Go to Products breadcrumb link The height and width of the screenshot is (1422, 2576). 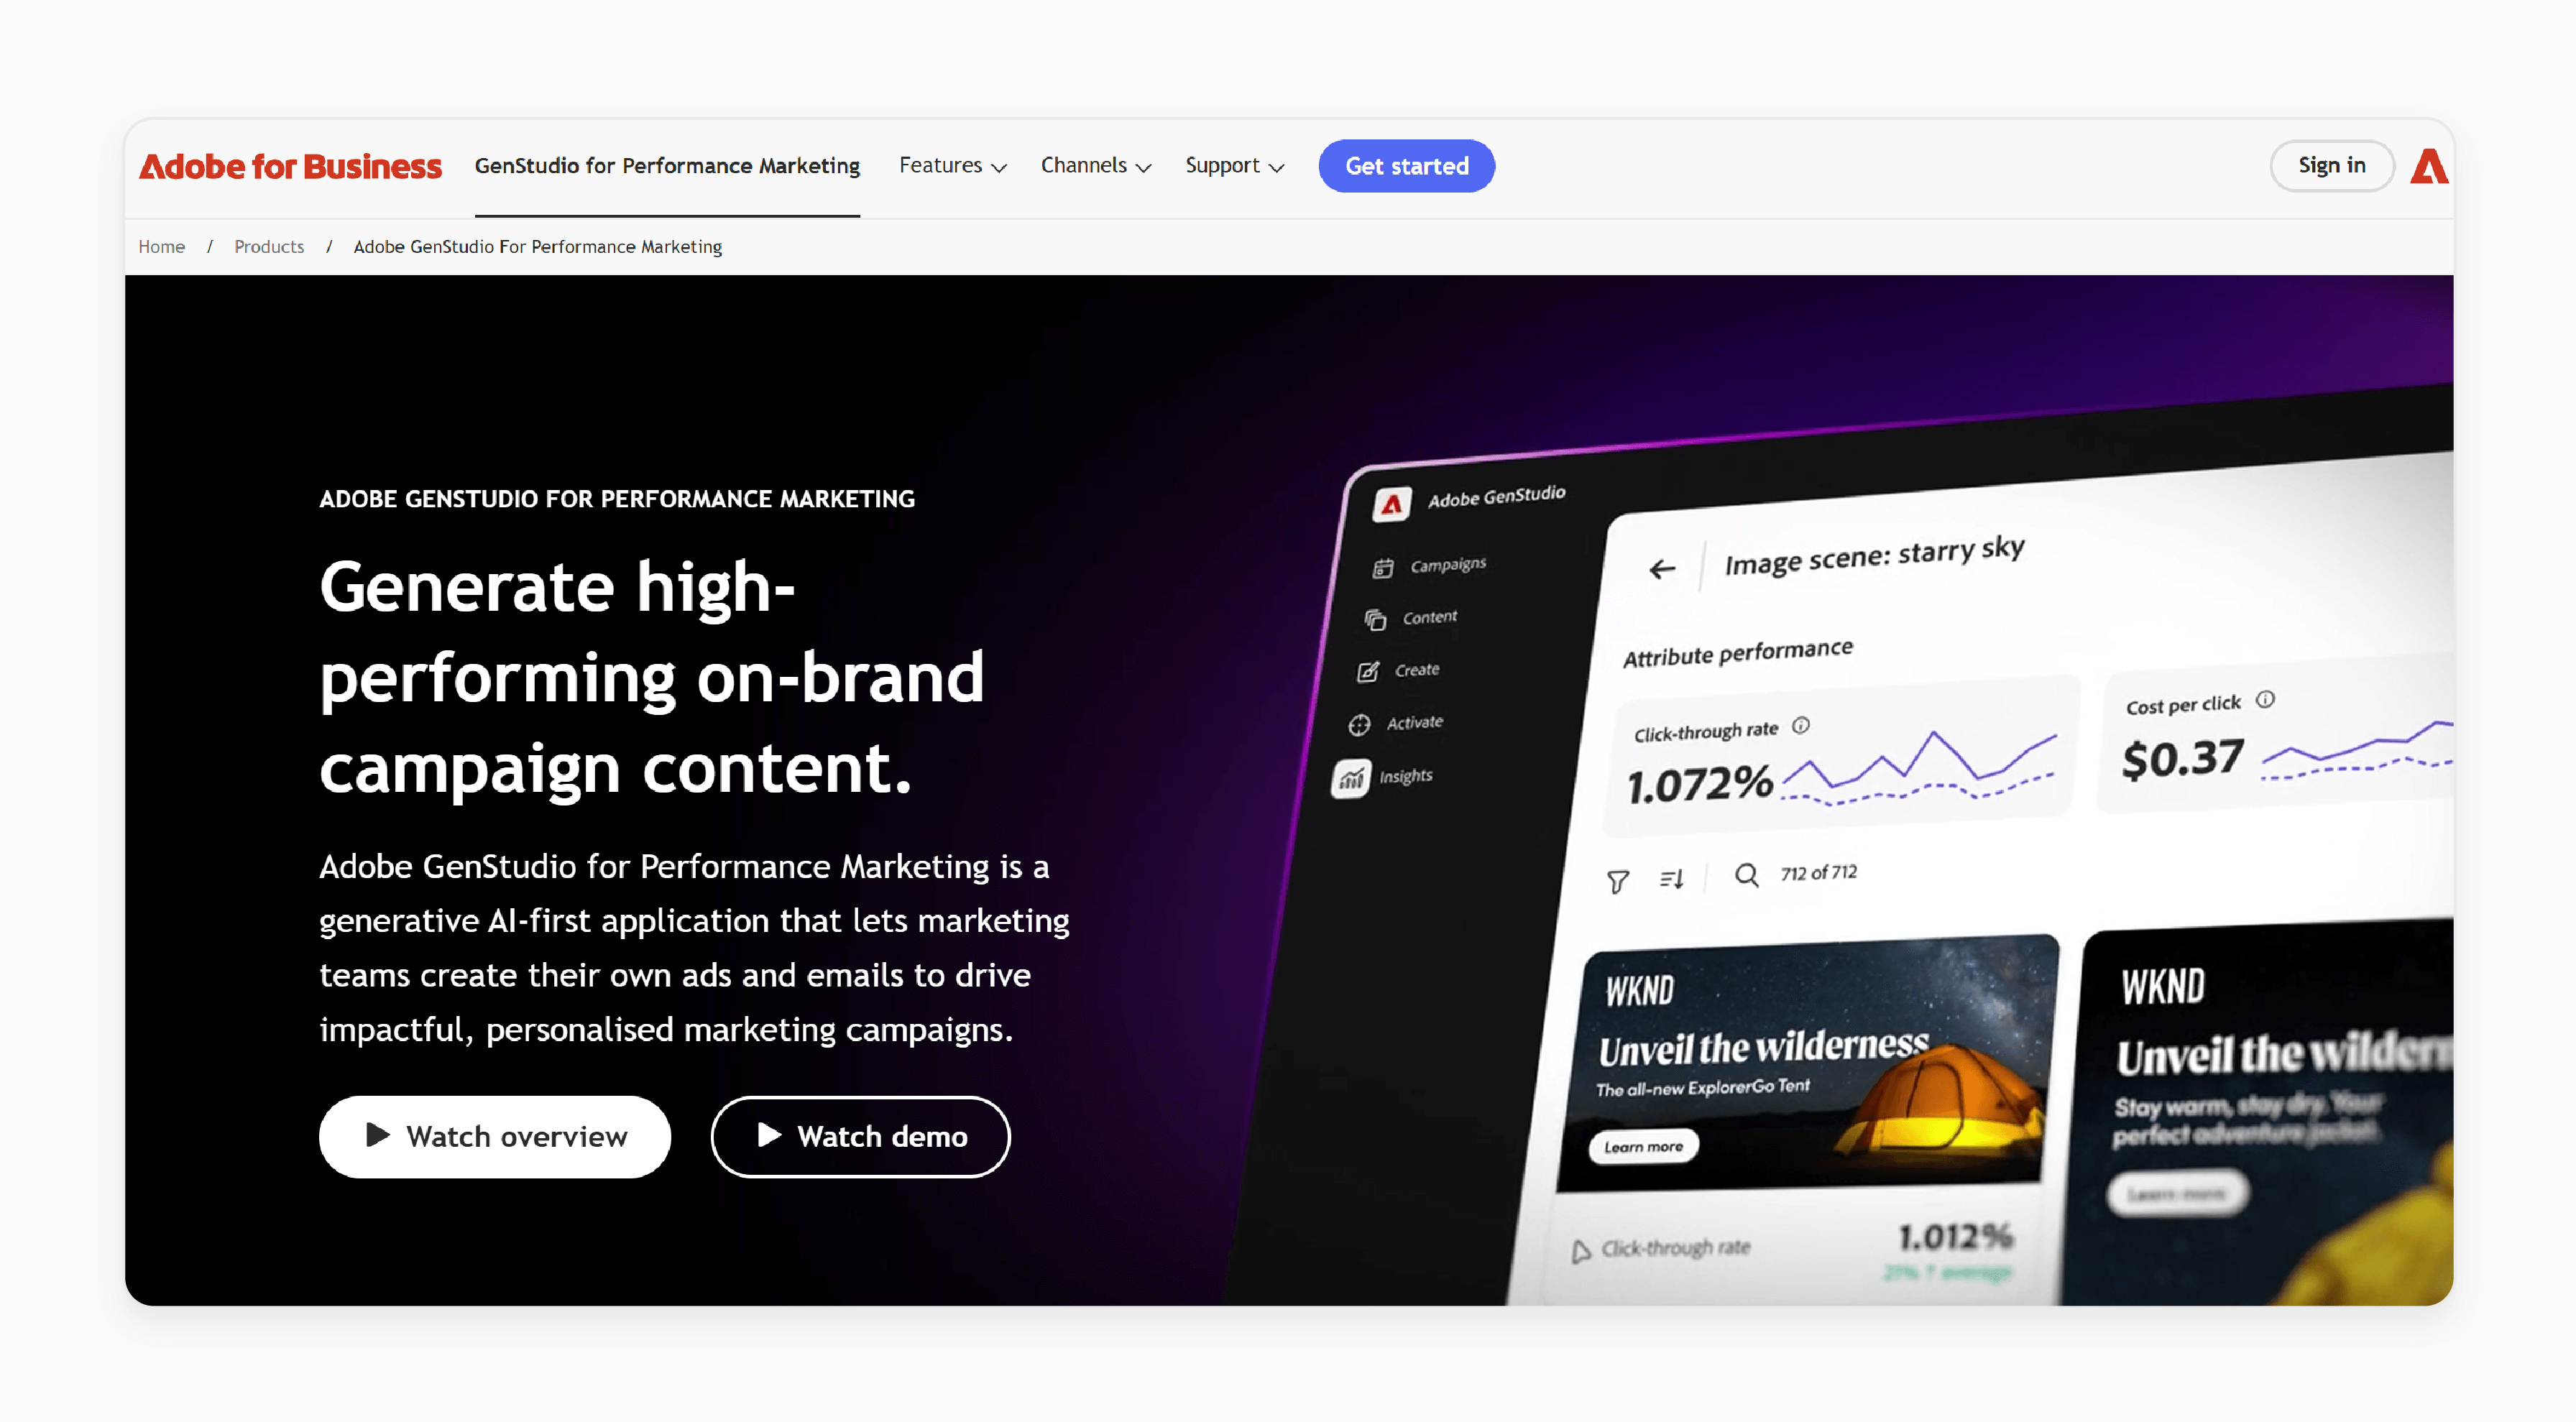pyautogui.click(x=269, y=247)
